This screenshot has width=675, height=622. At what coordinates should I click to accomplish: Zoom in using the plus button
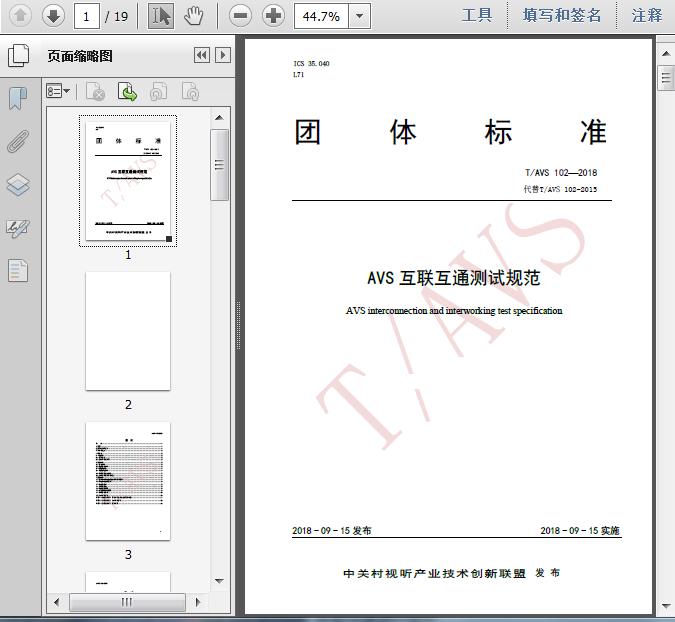point(273,15)
